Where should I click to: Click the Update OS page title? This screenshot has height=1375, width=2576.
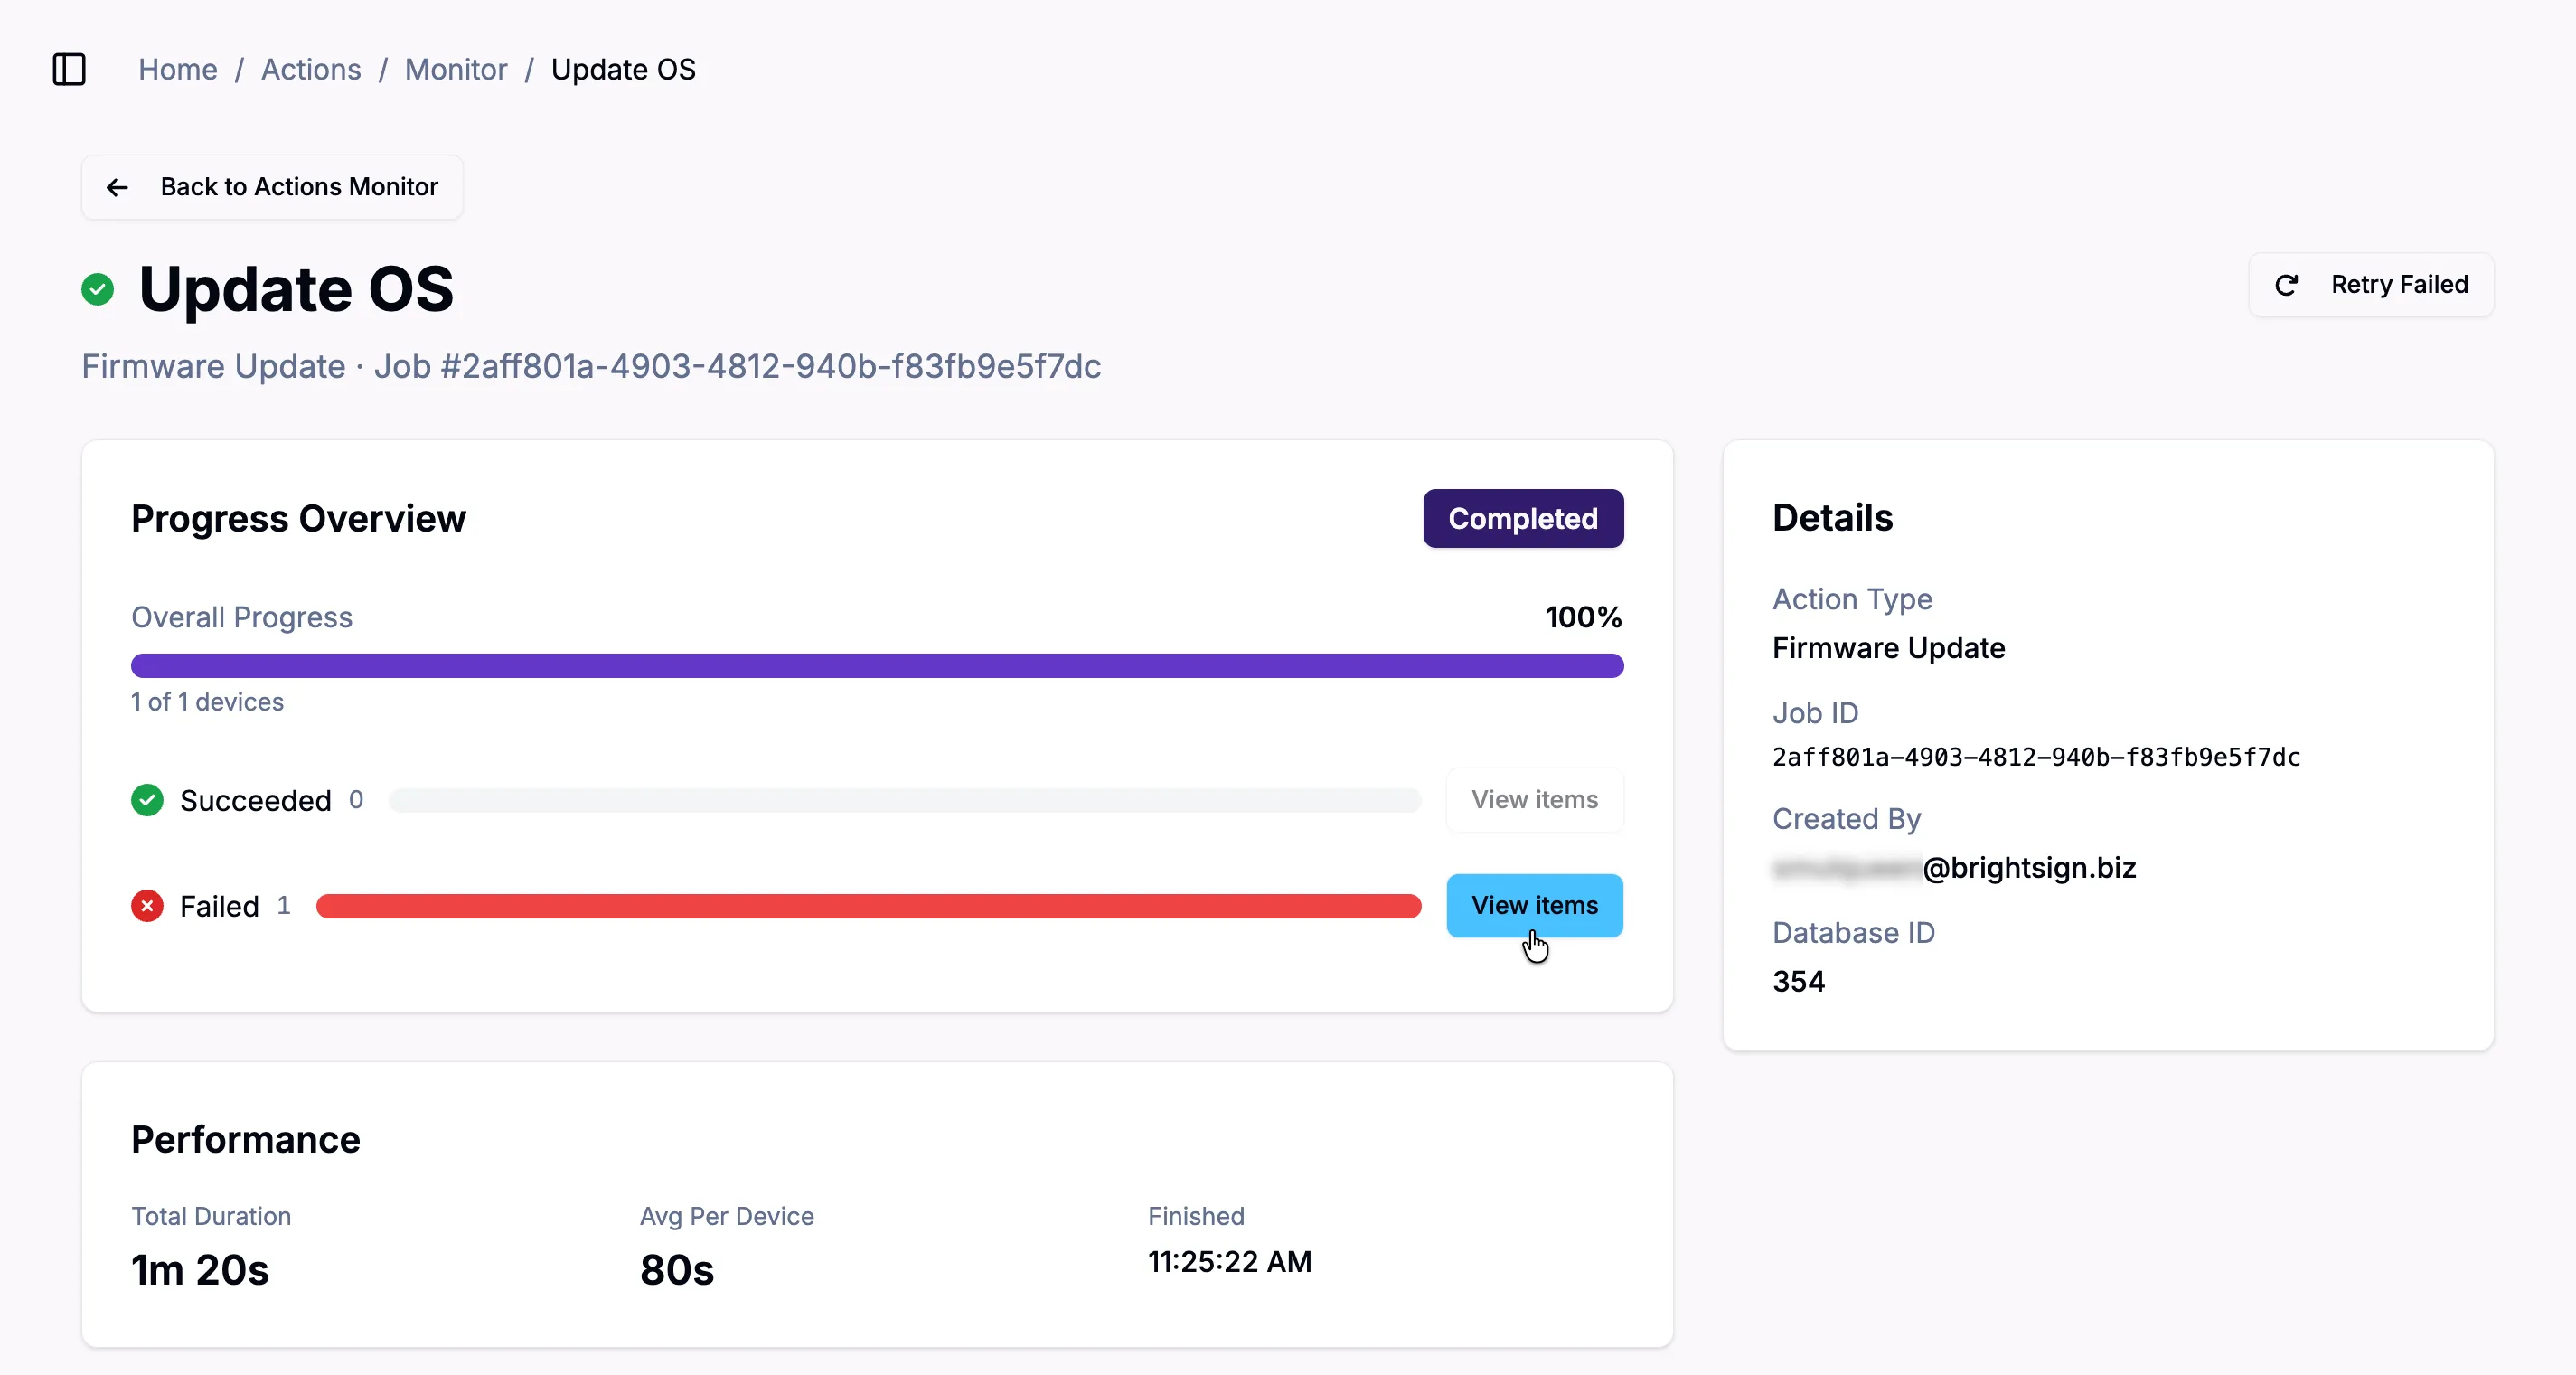point(296,289)
